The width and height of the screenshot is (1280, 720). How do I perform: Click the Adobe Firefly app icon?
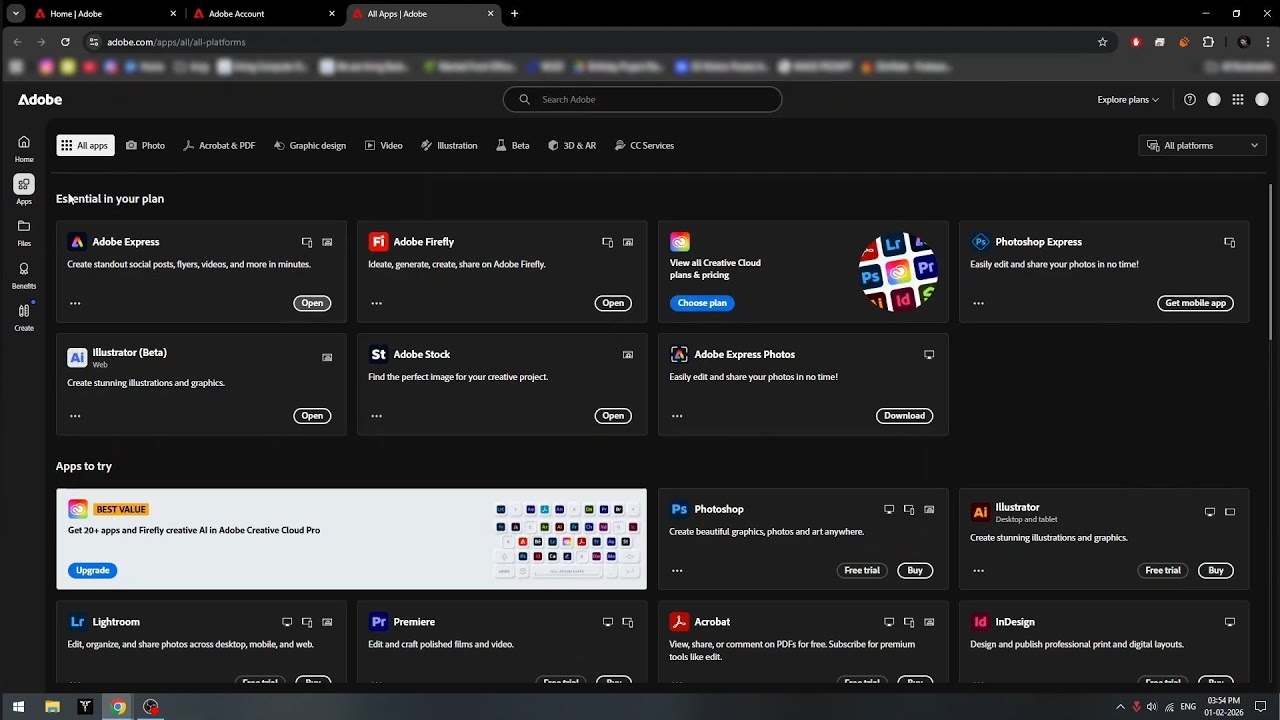378,242
